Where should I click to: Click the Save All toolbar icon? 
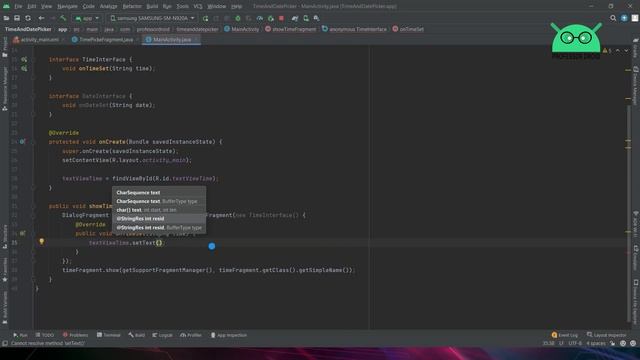coord(17,18)
